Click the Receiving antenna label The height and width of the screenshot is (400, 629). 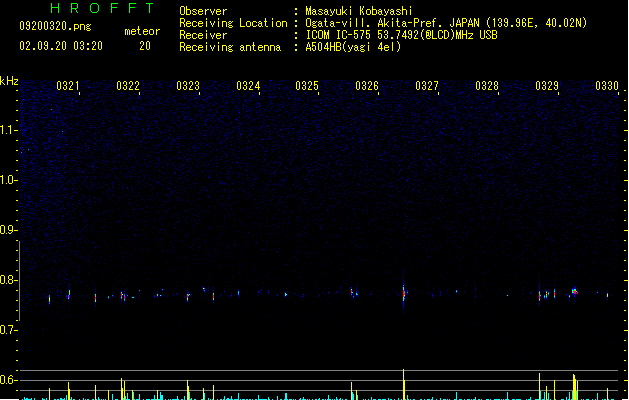230,47
